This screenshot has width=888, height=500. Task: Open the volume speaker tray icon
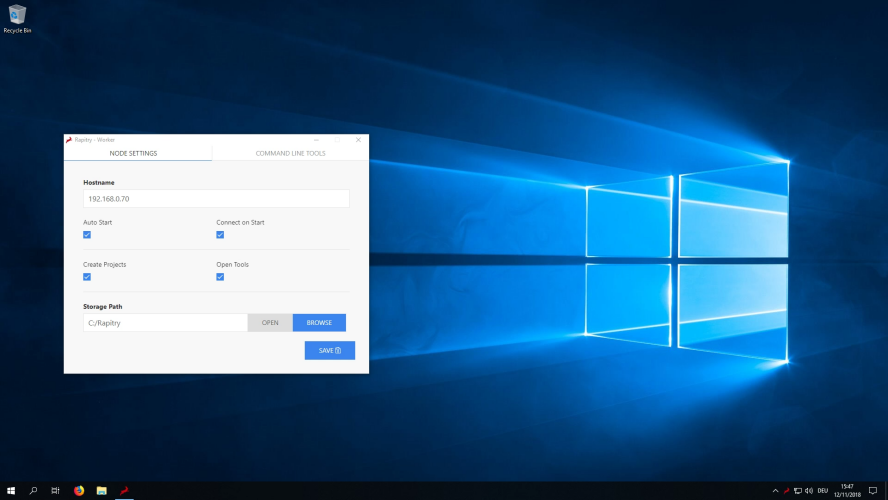click(x=809, y=491)
